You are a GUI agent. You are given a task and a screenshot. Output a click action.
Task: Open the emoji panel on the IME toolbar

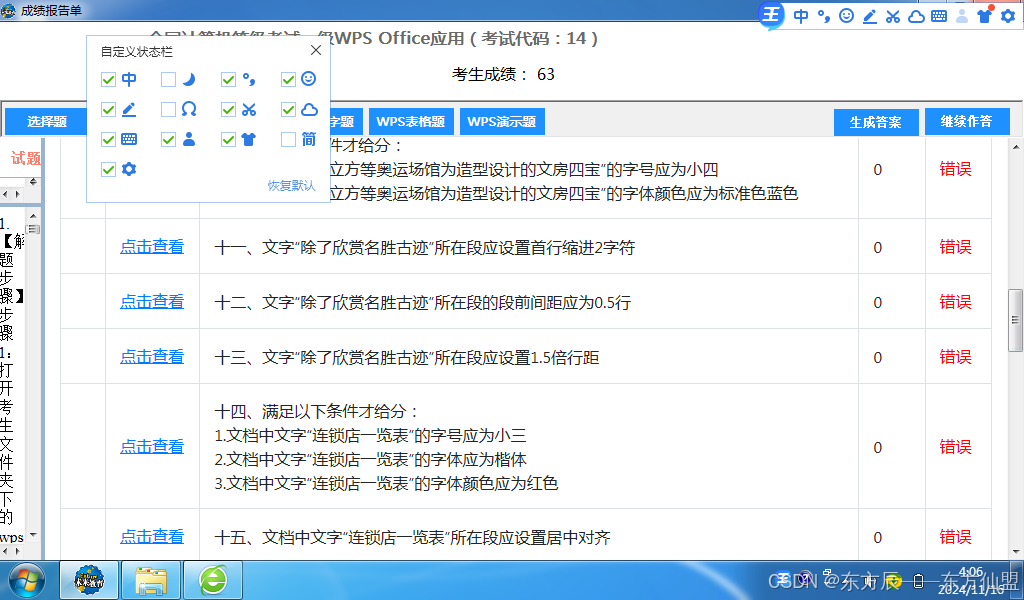(846, 16)
